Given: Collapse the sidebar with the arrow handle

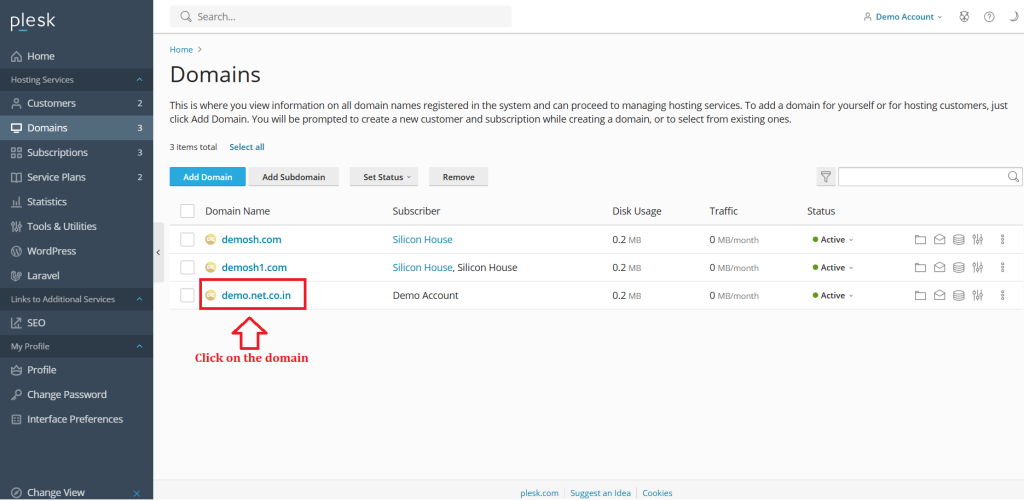Looking at the screenshot, I should (x=158, y=252).
